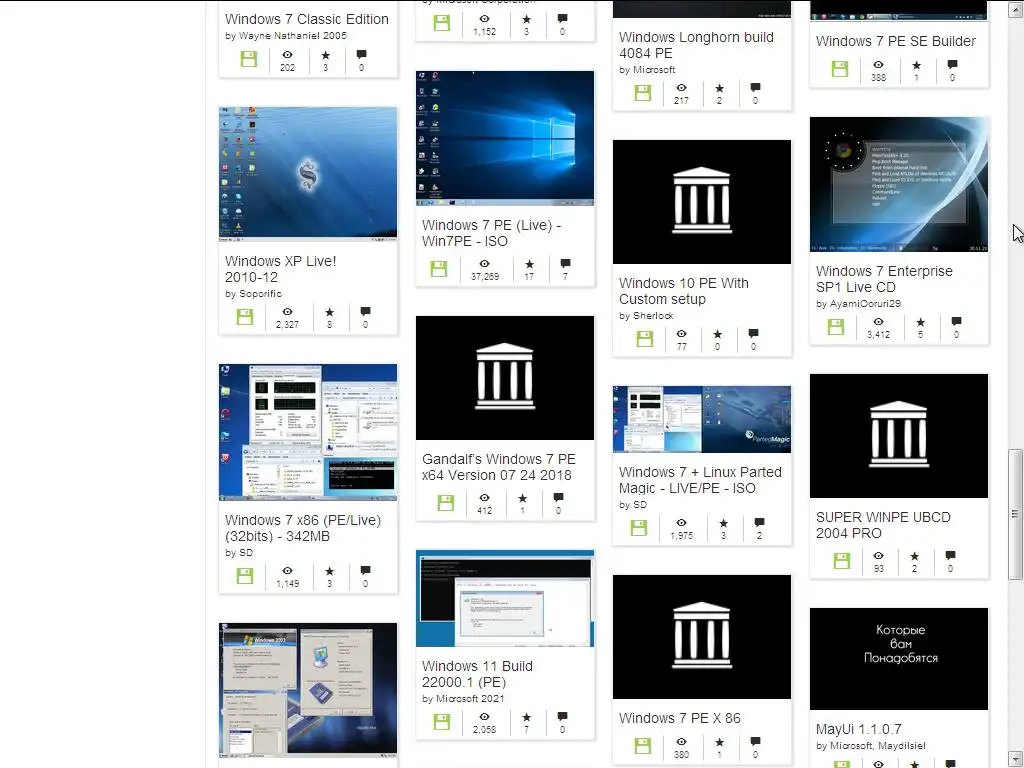Open Gandalf's Windows 7 PE archive-logo thumbnail
The image size is (1024, 768).
click(x=505, y=378)
